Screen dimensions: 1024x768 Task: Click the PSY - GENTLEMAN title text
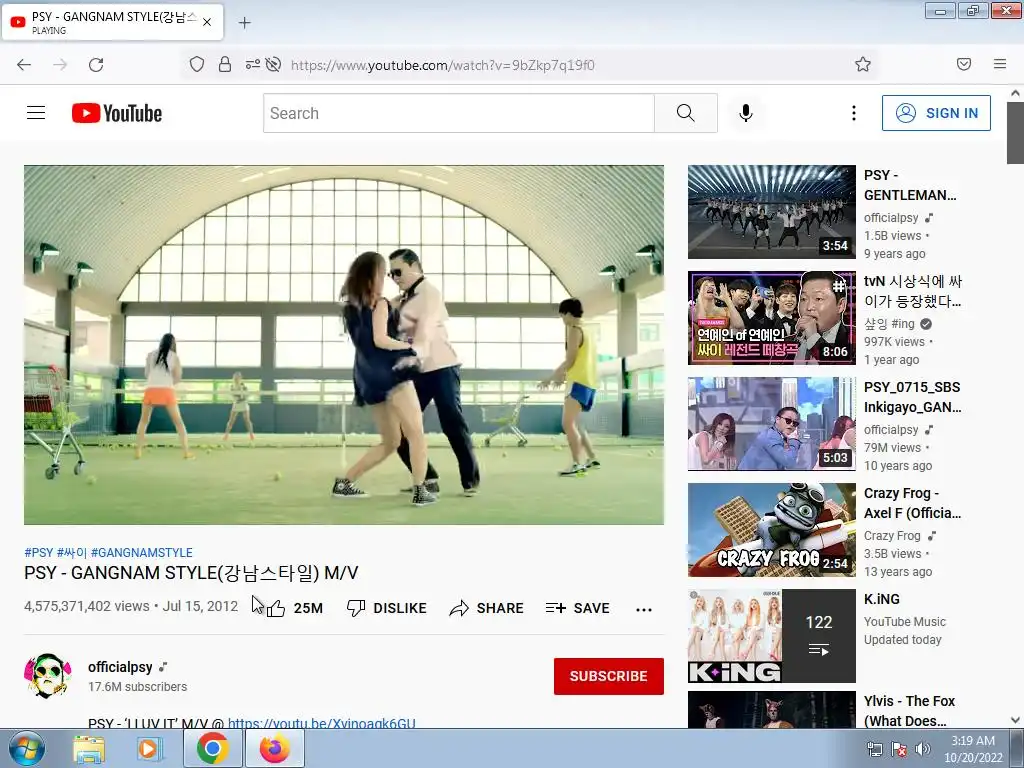[910, 185]
